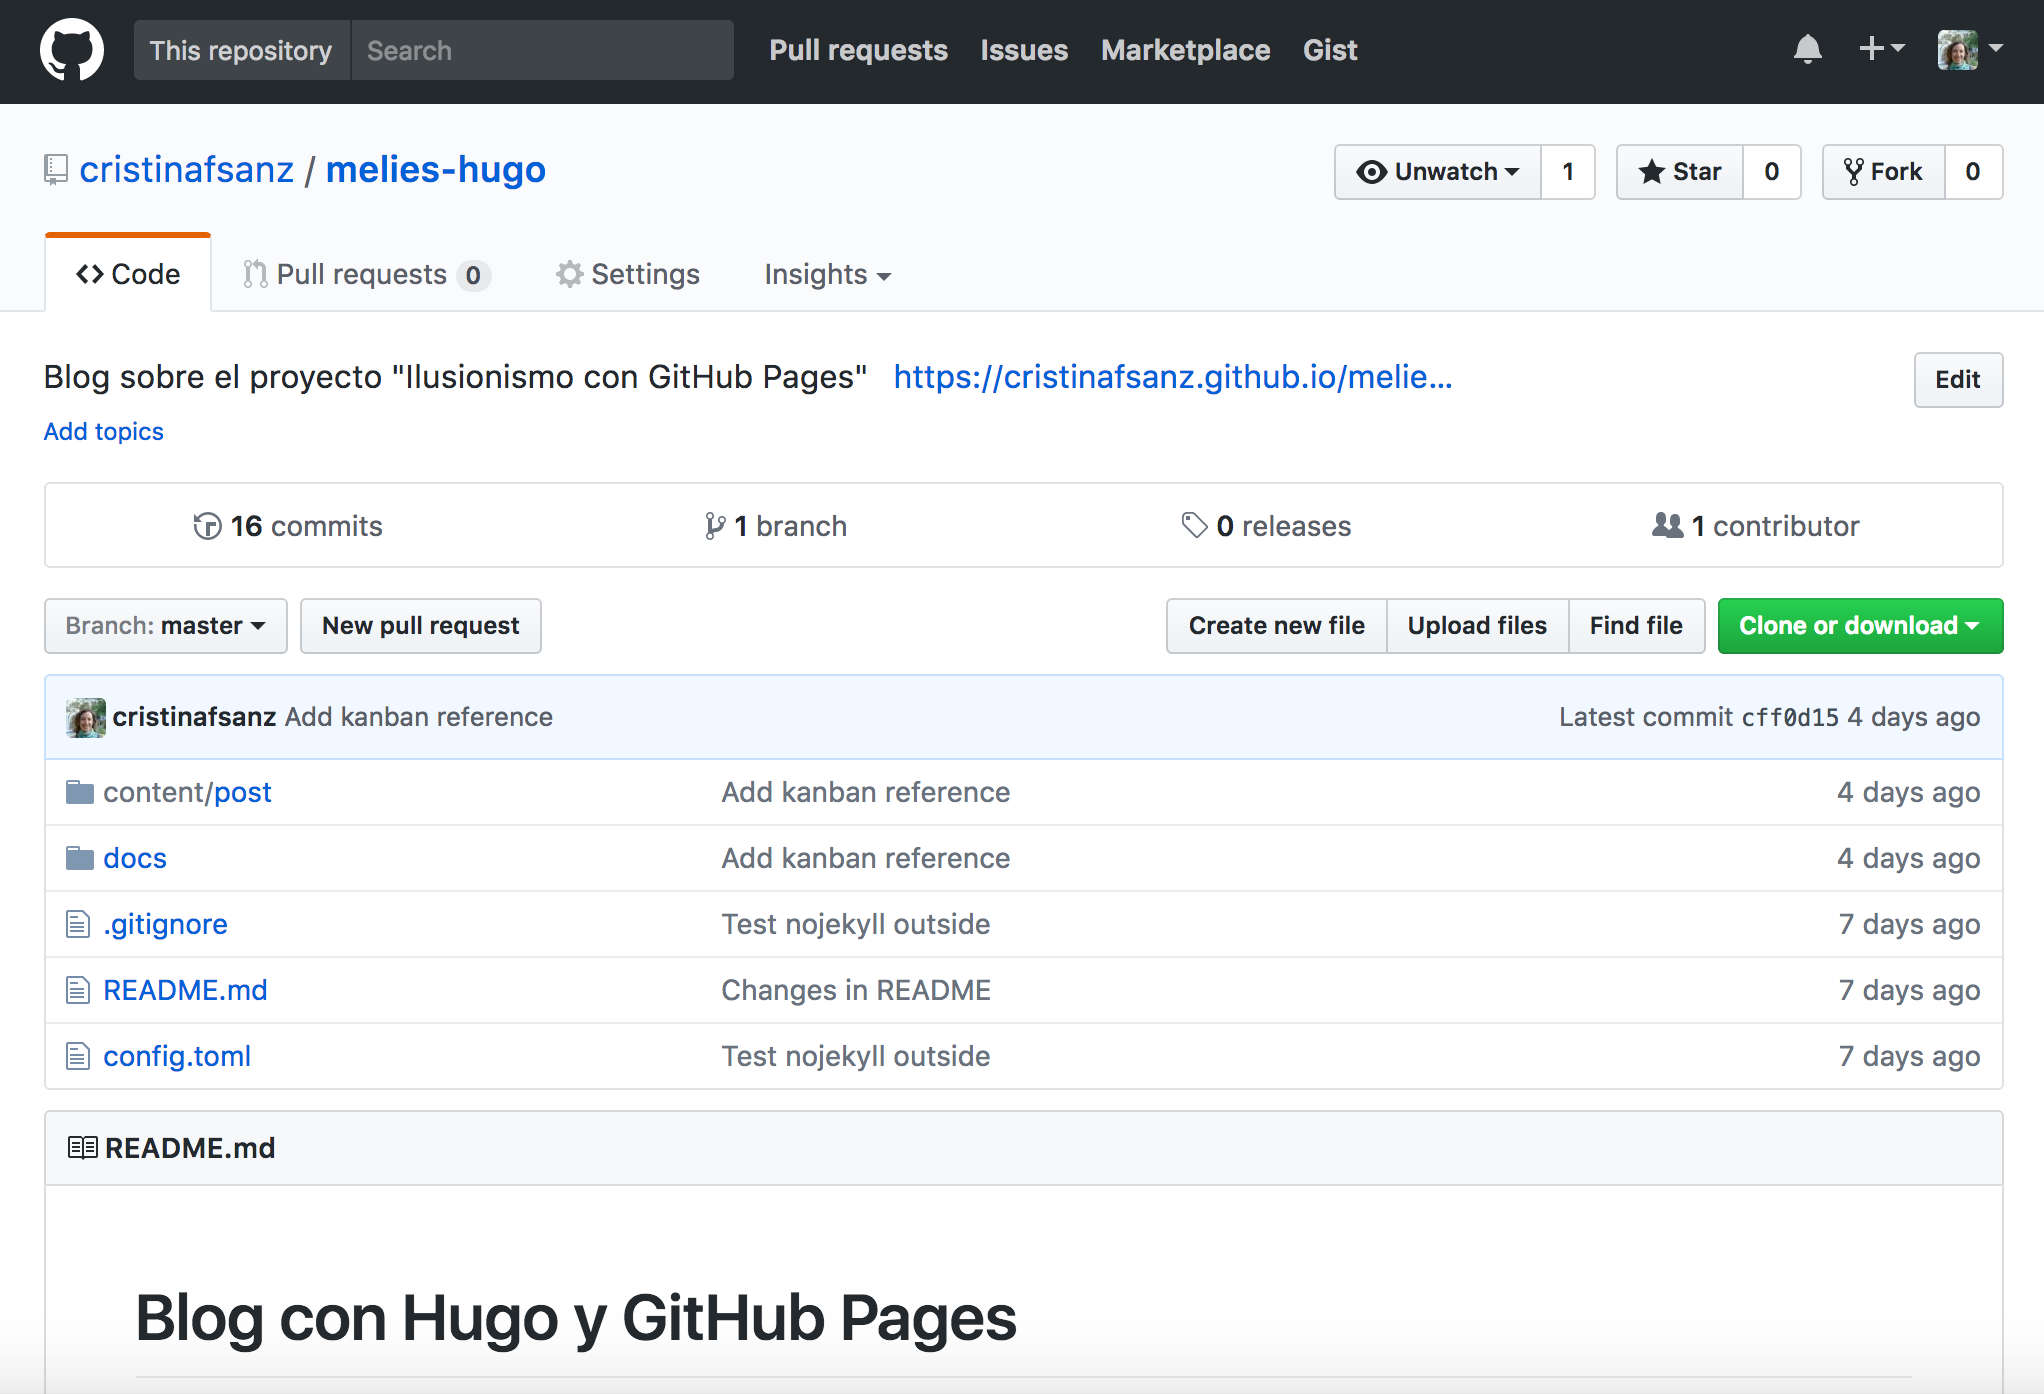The image size is (2044, 1394).
Task: Click the Settings gear icon
Action: (x=569, y=274)
